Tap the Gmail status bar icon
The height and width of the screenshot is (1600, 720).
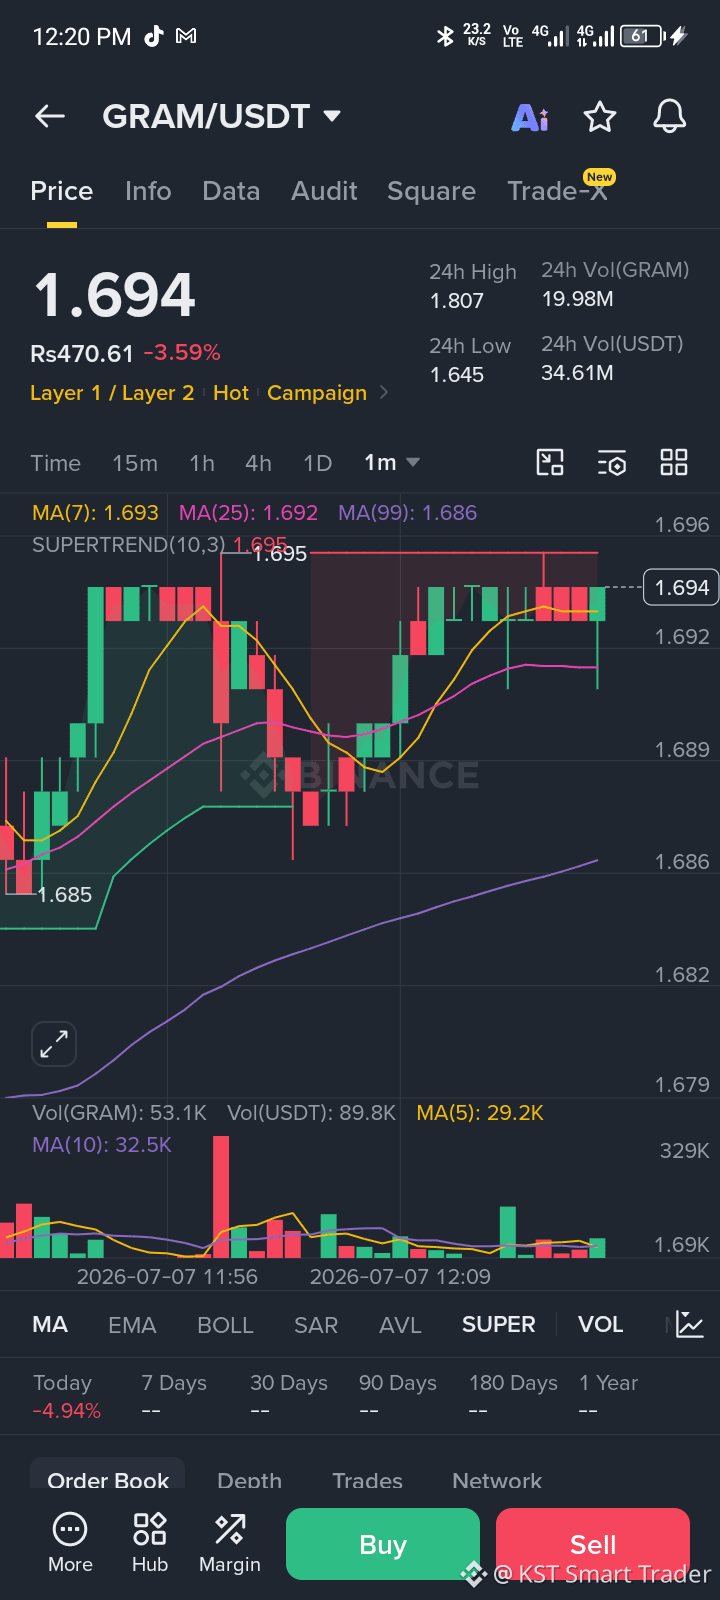coord(186,36)
